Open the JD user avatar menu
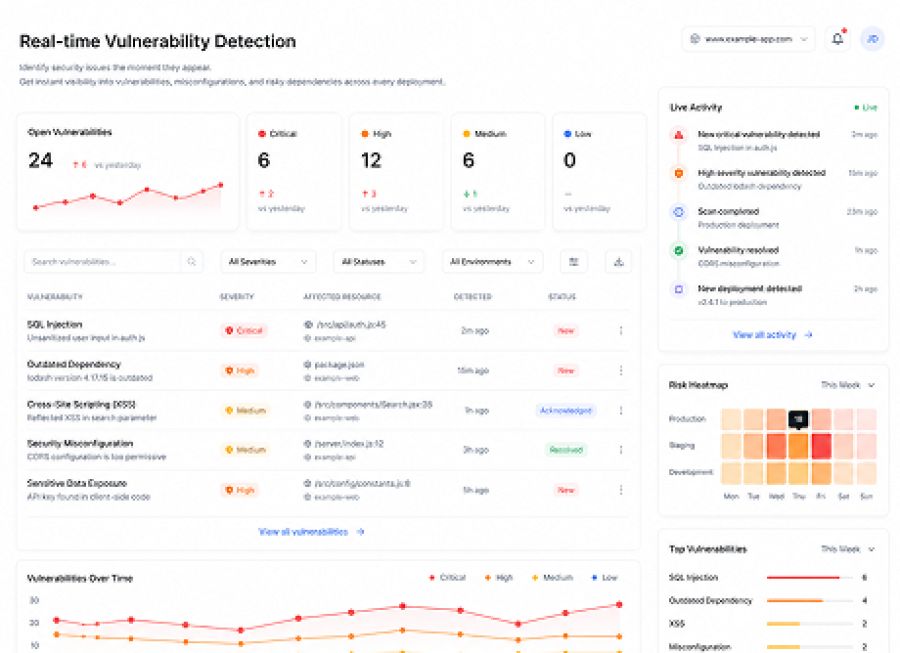The height and width of the screenshot is (653, 900). (872, 39)
